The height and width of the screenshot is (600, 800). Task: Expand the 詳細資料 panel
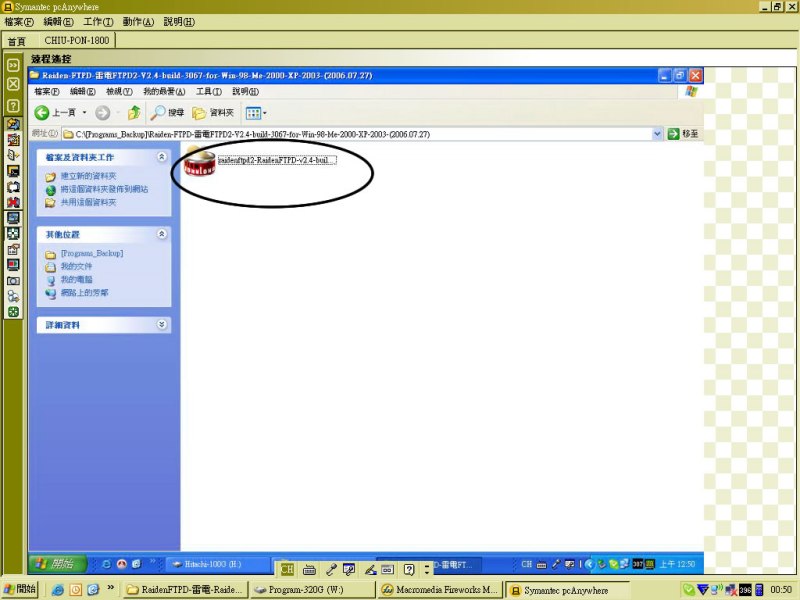162,324
